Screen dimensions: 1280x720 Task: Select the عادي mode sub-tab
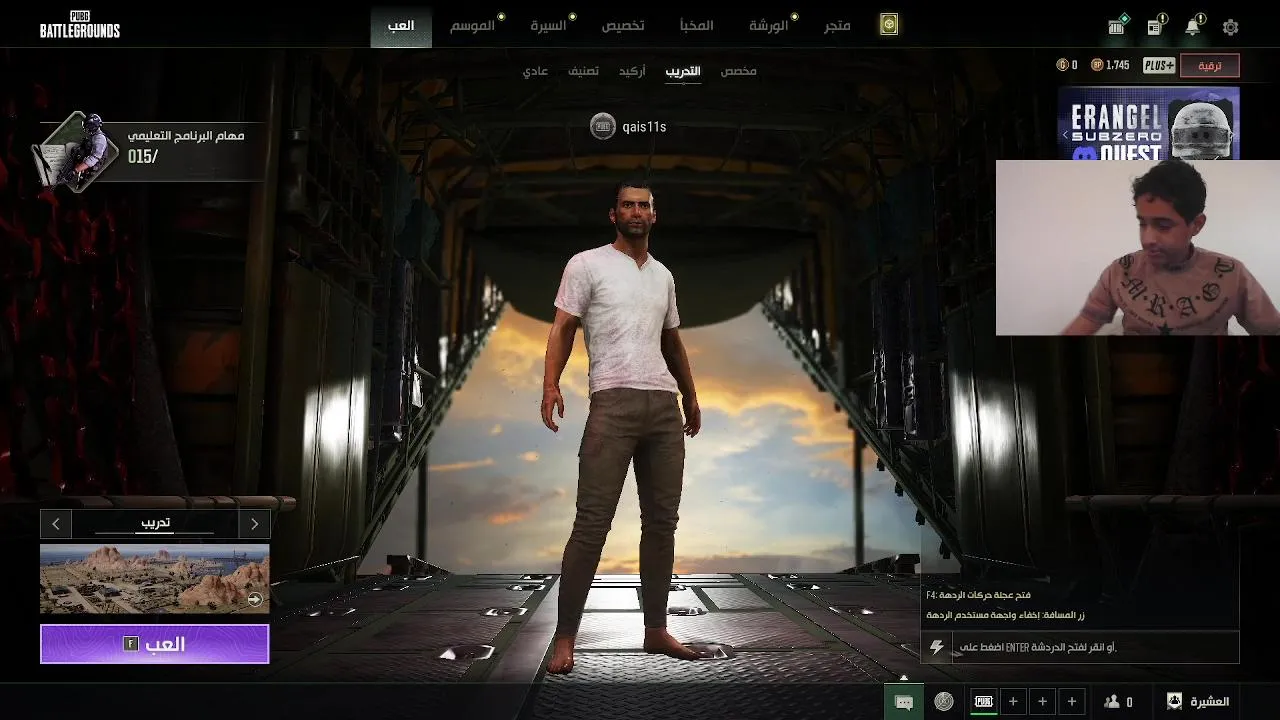[x=535, y=71]
